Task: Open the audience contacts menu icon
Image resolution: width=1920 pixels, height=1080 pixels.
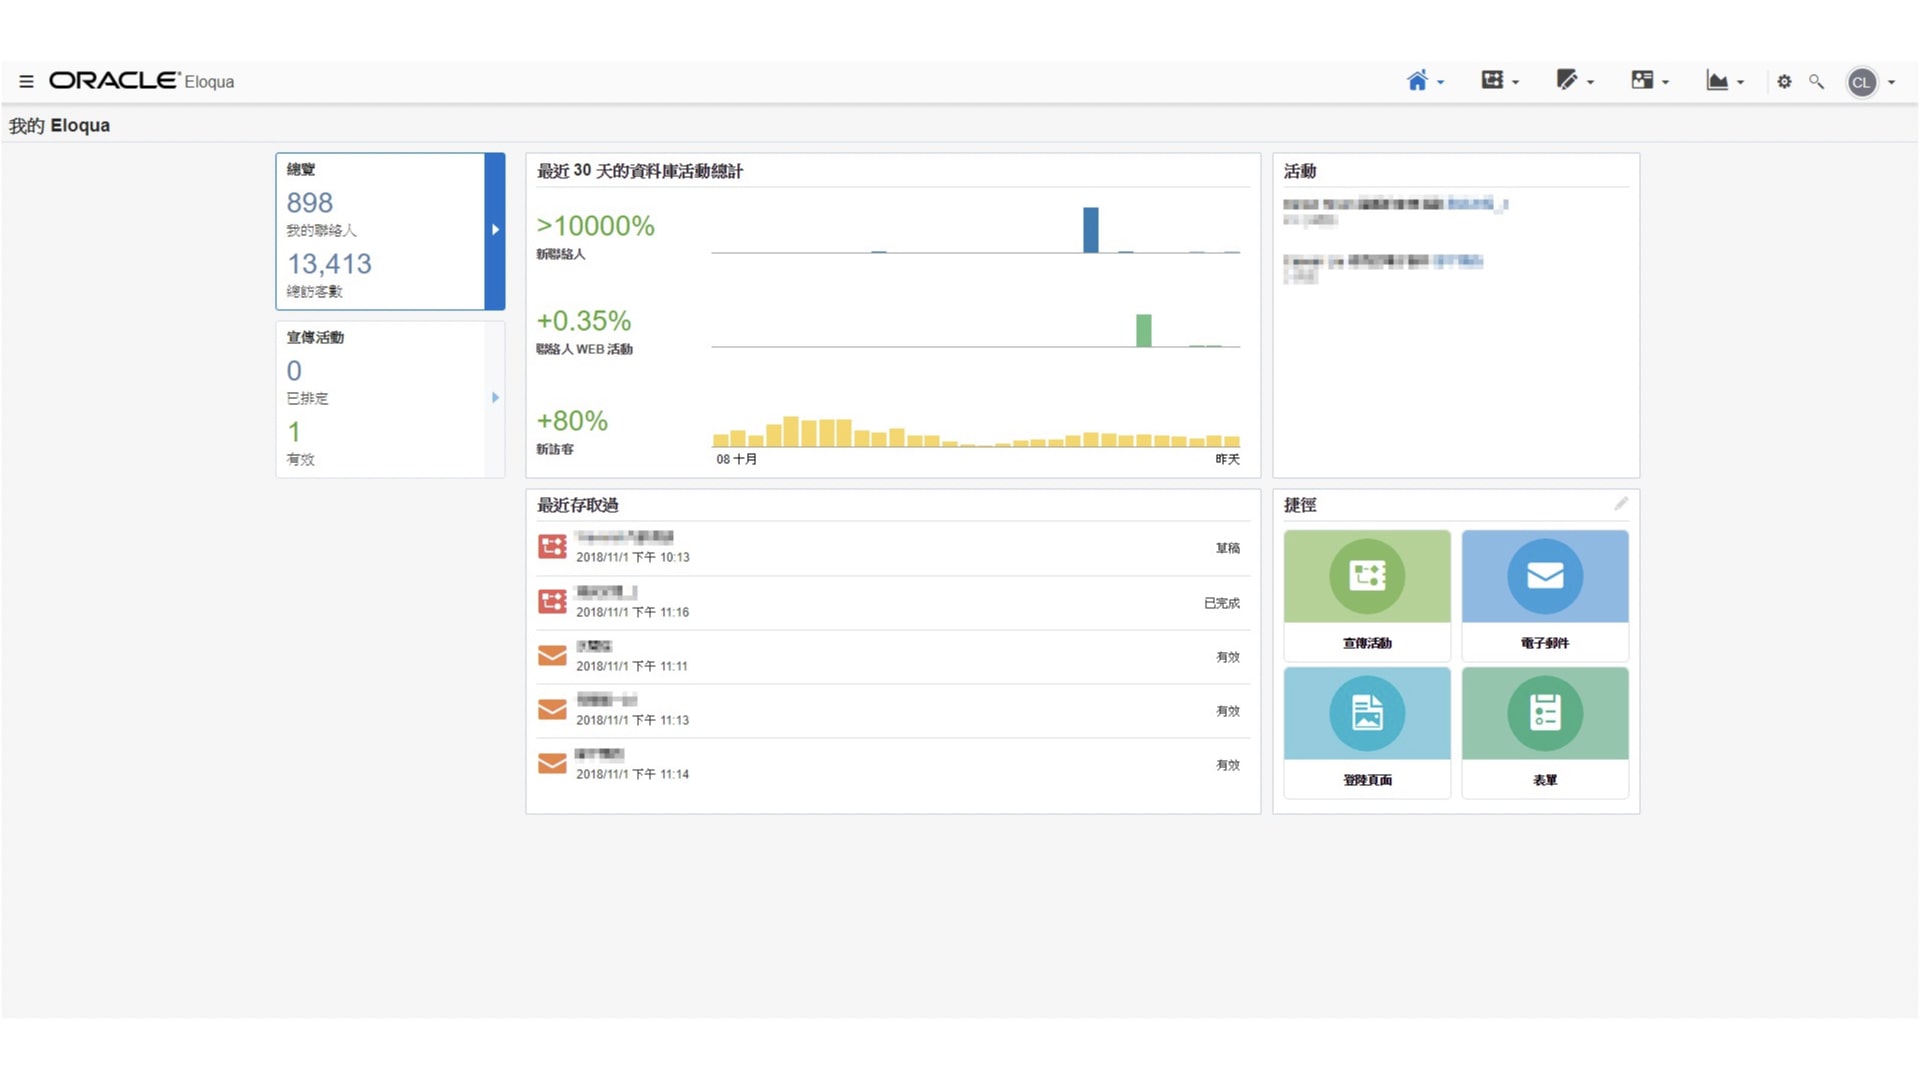Action: click(x=1642, y=81)
